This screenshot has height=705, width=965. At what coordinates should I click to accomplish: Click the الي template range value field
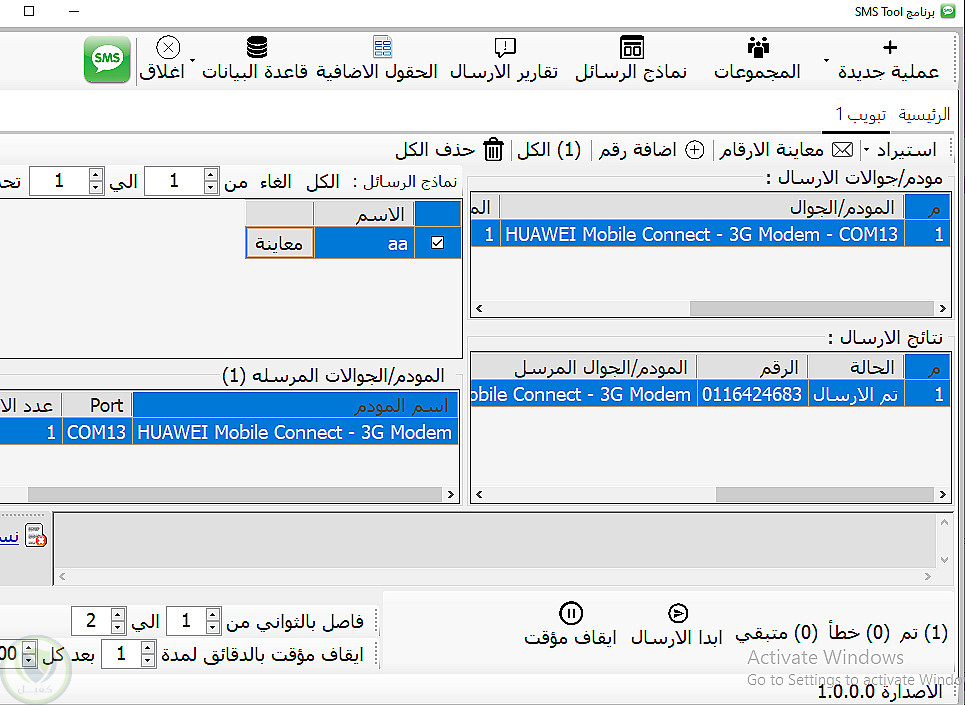(59, 181)
